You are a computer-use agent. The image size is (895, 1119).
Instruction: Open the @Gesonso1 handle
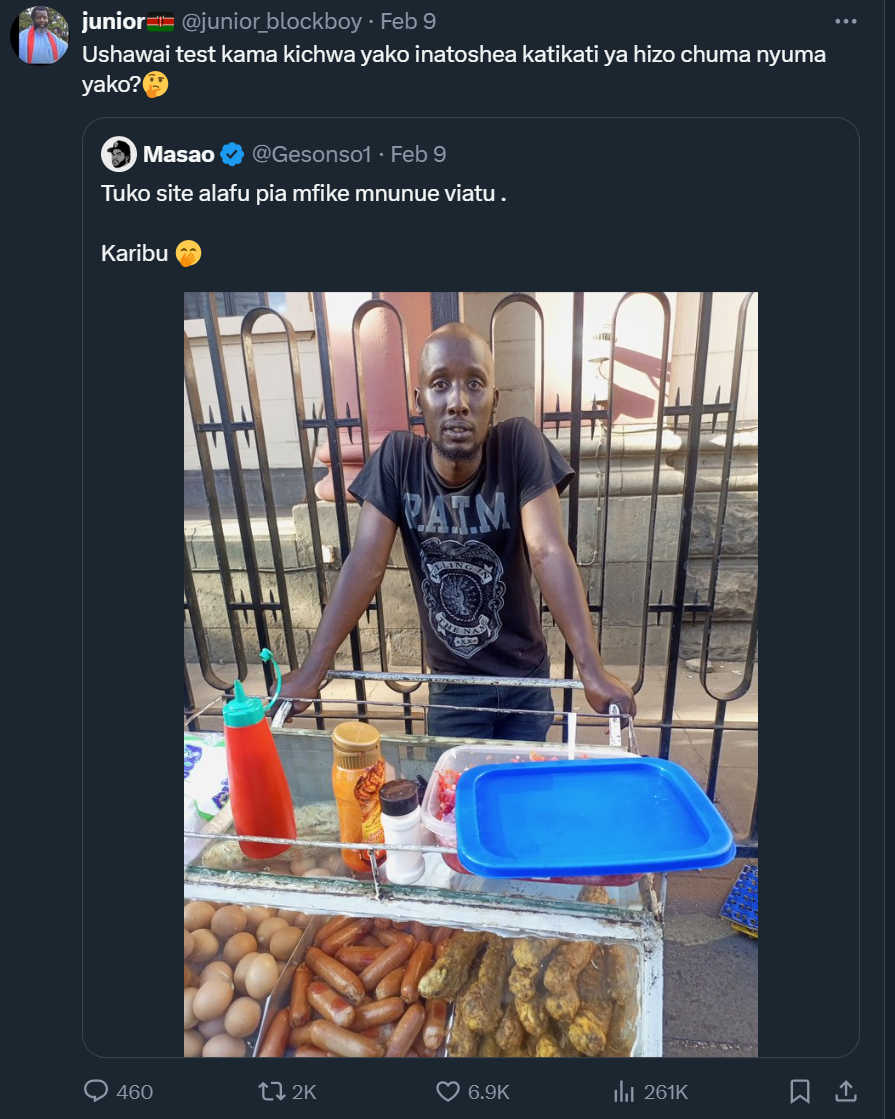311,154
